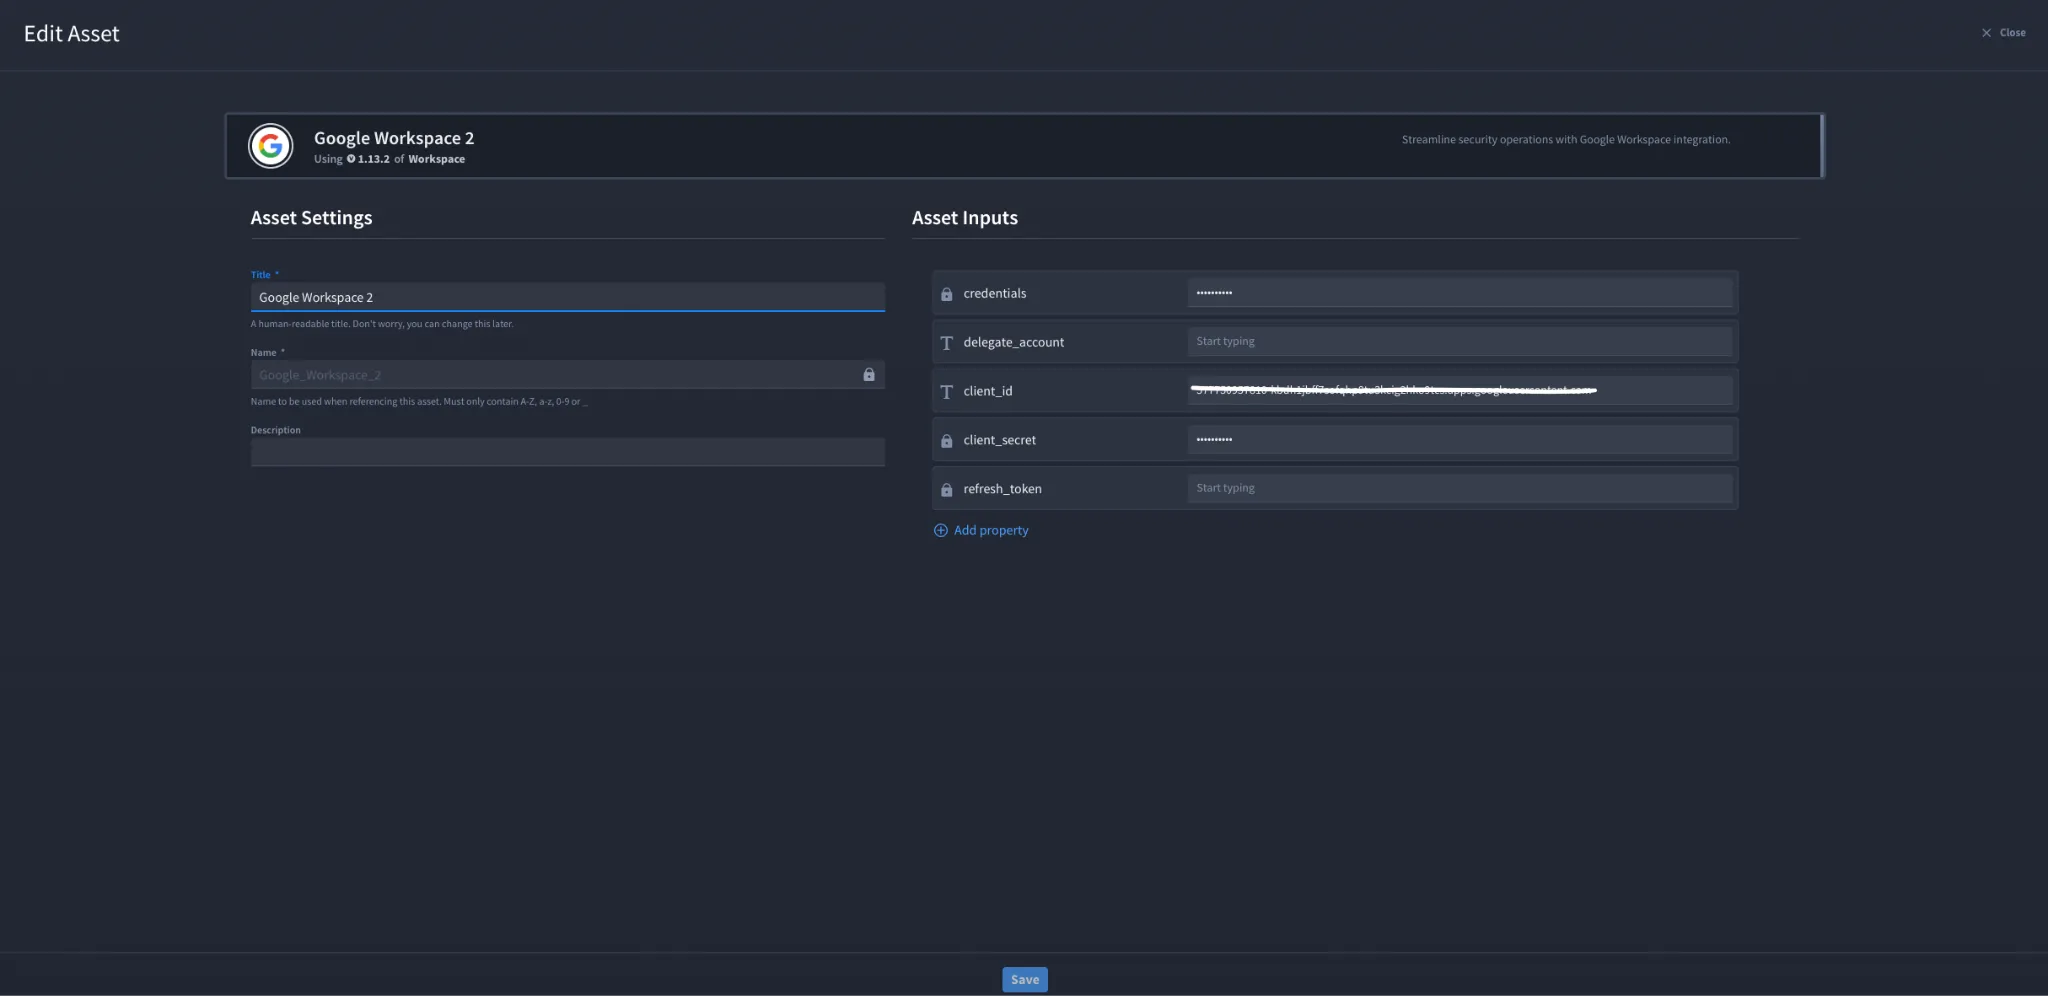Click the Asset Inputs heading
The width and height of the screenshot is (2048, 996).
pos(965,218)
